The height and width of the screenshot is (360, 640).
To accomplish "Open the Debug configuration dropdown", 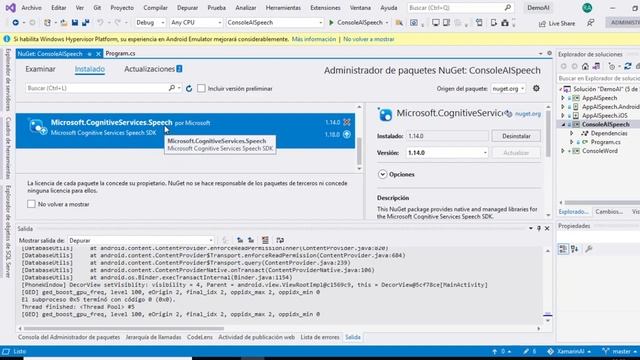I will pos(150,23).
